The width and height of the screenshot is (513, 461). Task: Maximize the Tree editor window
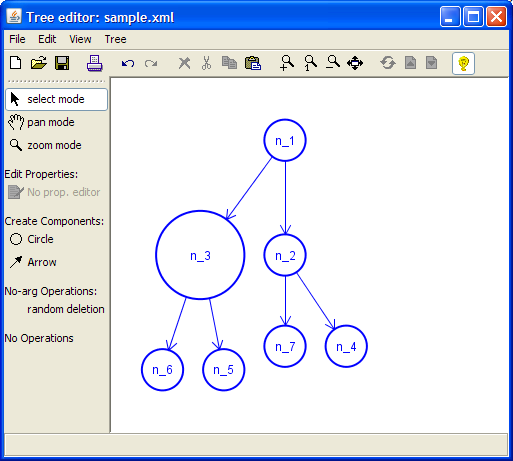pos(473,16)
